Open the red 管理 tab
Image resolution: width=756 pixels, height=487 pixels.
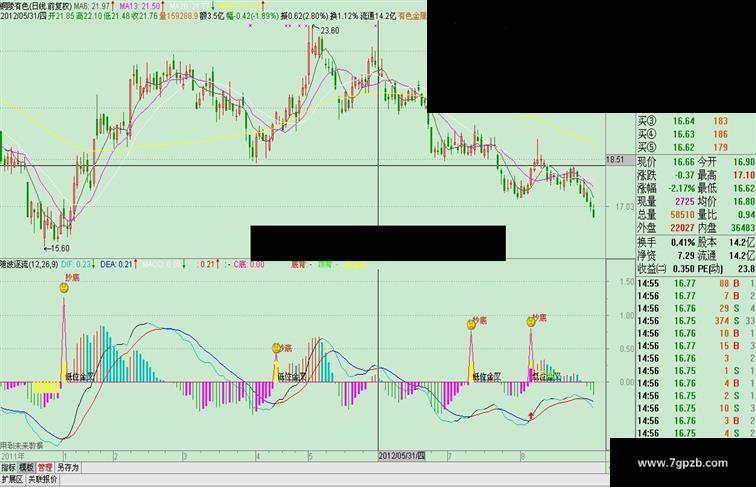click(45, 468)
